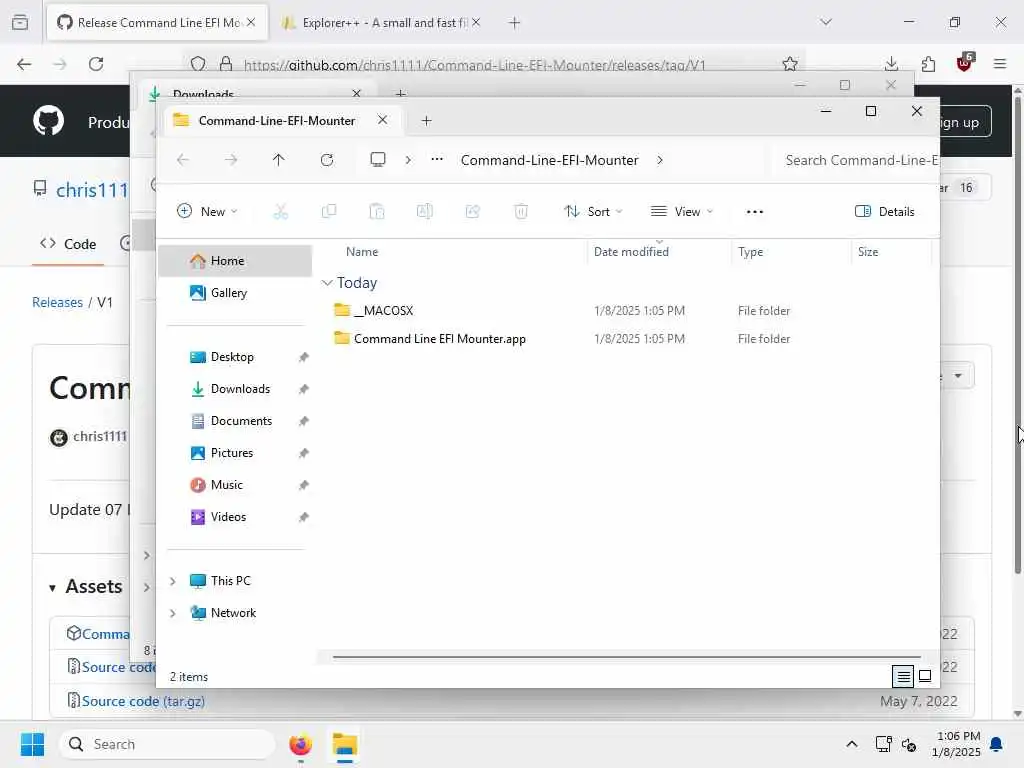This screenshot has height=768, width=1024.
Task: Open File Explorer from the Windows taskbar
Action: 345,744
